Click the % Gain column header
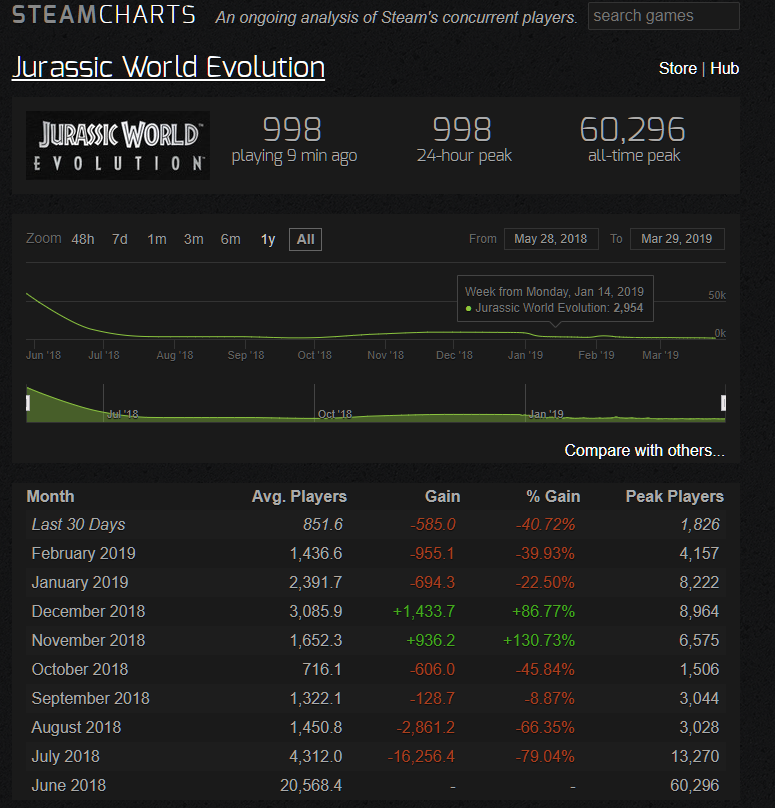This screenshot has height=808, width=775. click(553, 496)
